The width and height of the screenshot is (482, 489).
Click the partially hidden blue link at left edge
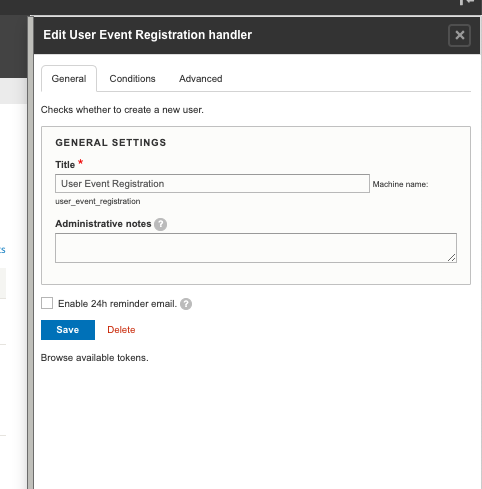[3, 250]
